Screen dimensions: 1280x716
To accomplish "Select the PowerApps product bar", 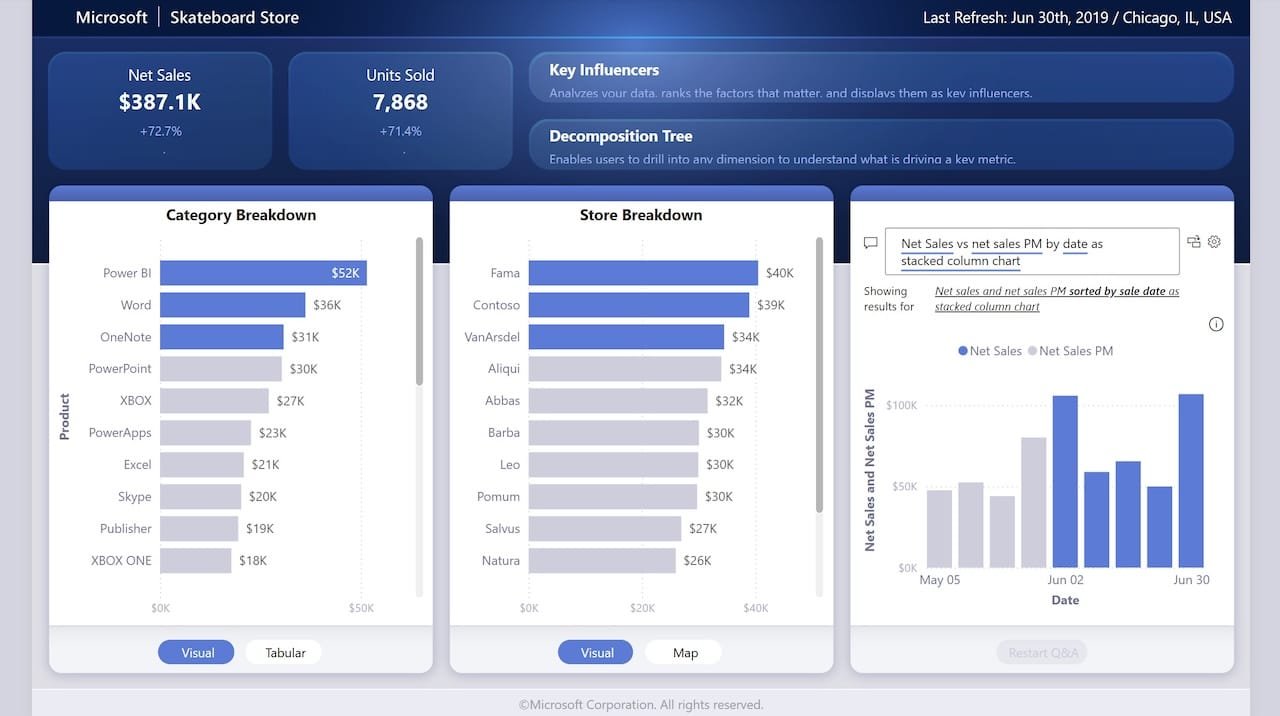I will (205, 433).
